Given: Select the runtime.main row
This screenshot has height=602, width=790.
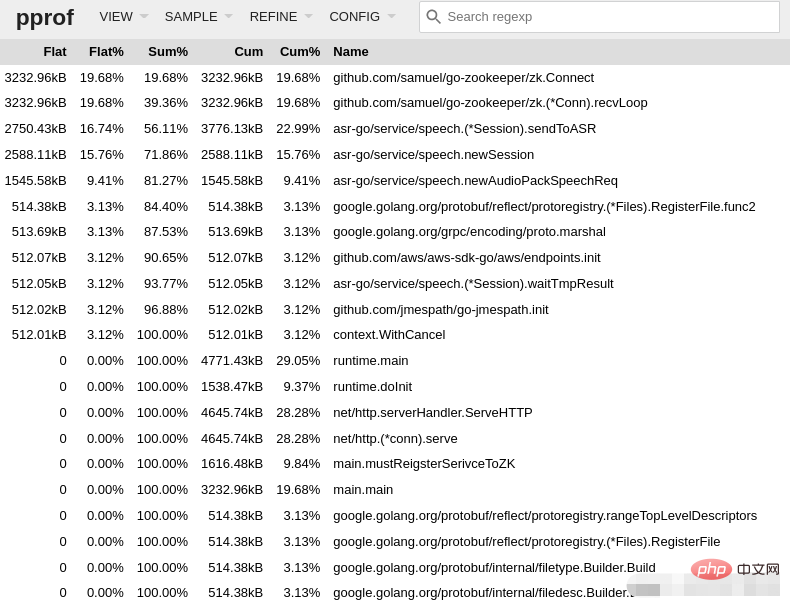Looking at the screenshot, I should pyautogui.click(x=370, y=360).
